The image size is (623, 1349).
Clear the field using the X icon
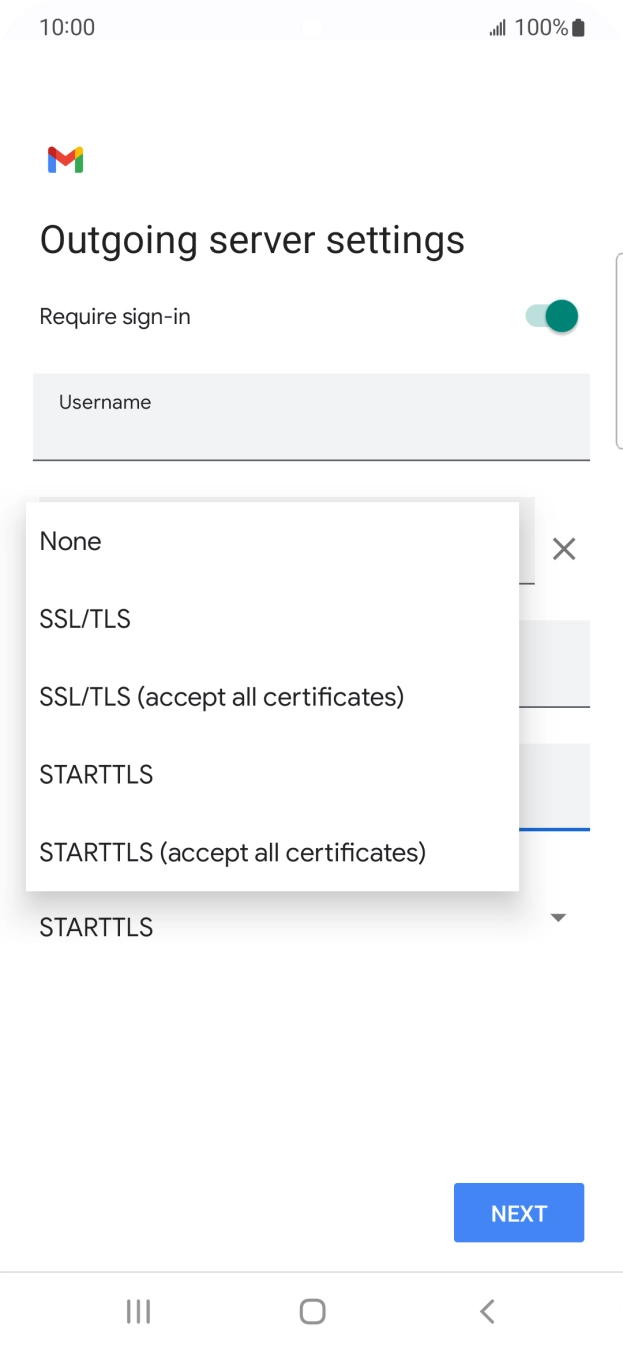point(564,549)
